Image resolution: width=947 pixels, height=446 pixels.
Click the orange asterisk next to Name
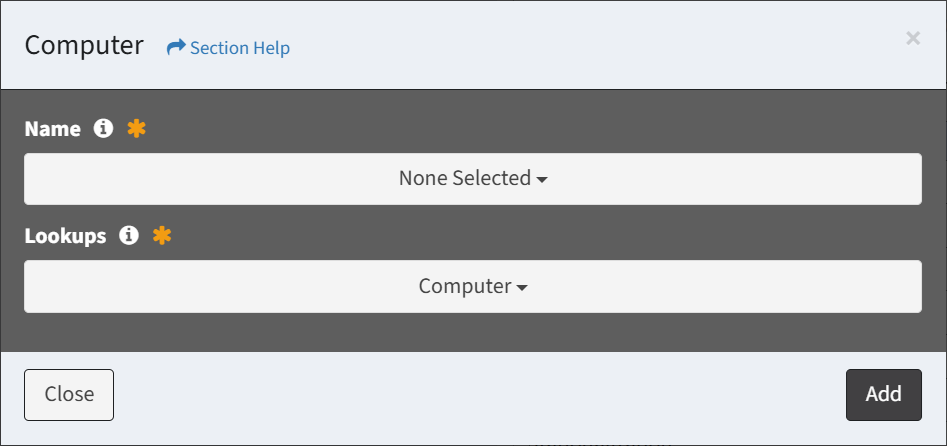pos(137,129)
